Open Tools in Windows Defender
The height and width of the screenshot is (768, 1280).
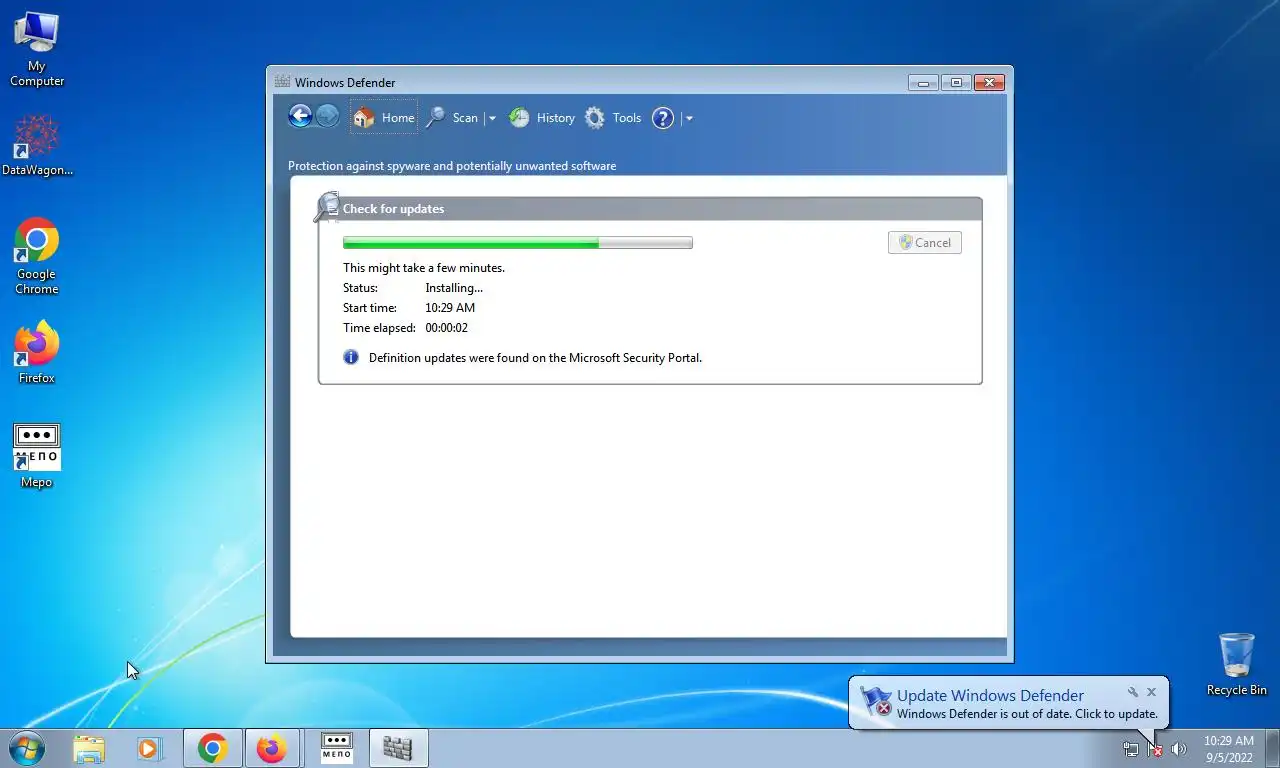coord(613,118)
